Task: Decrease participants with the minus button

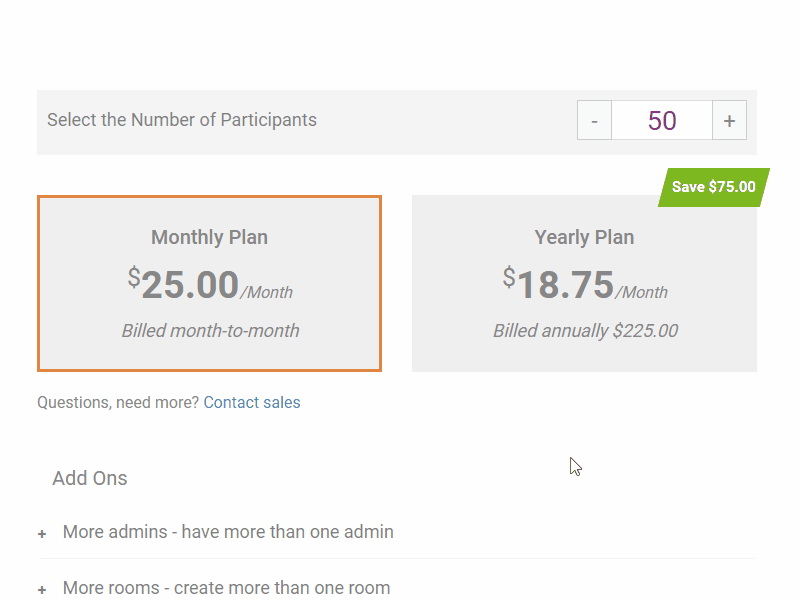Action: click(x=594, y=121)
